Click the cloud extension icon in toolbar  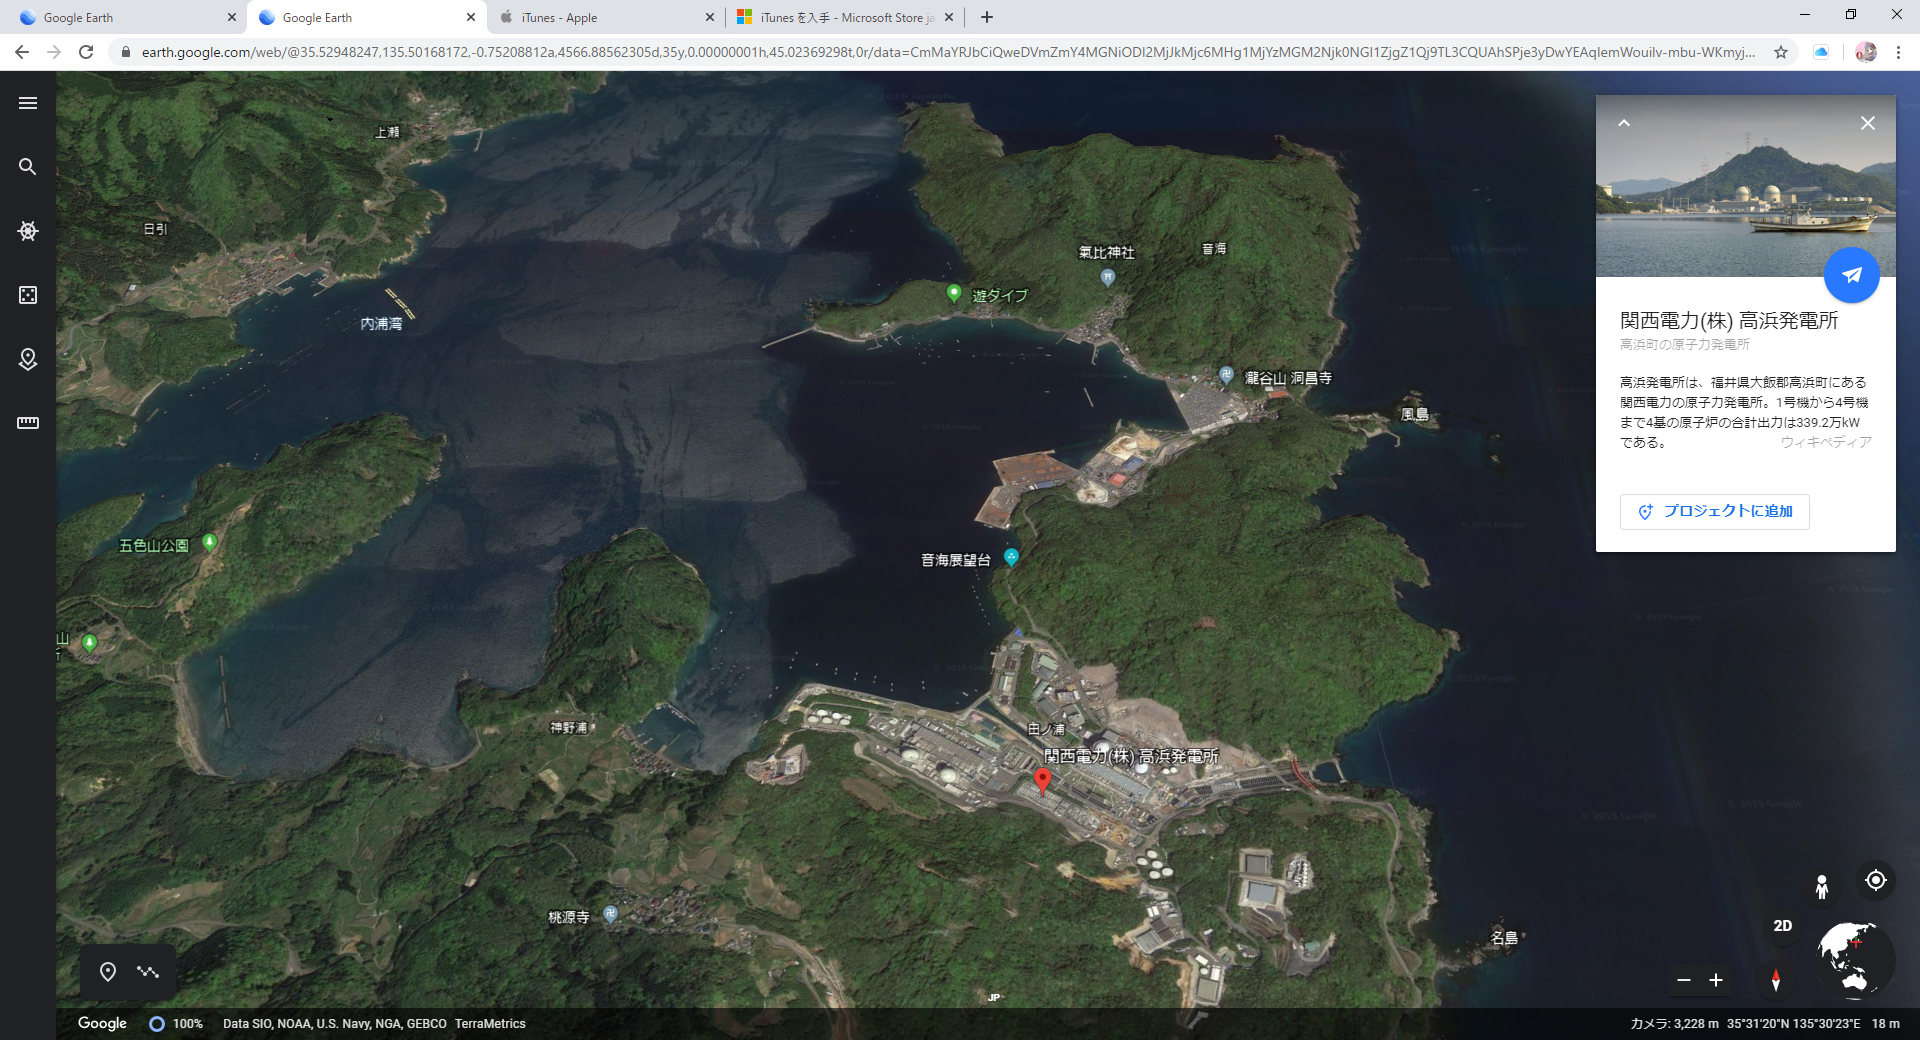click(x=1821, y=52)
